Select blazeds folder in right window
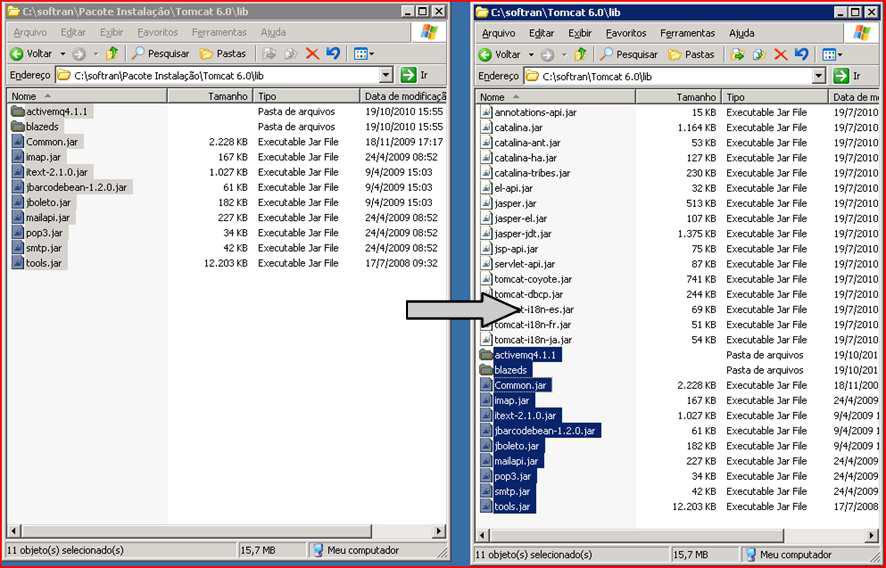Screen dimensions: 886x568 pyautogui.click(x=505, y=370)
